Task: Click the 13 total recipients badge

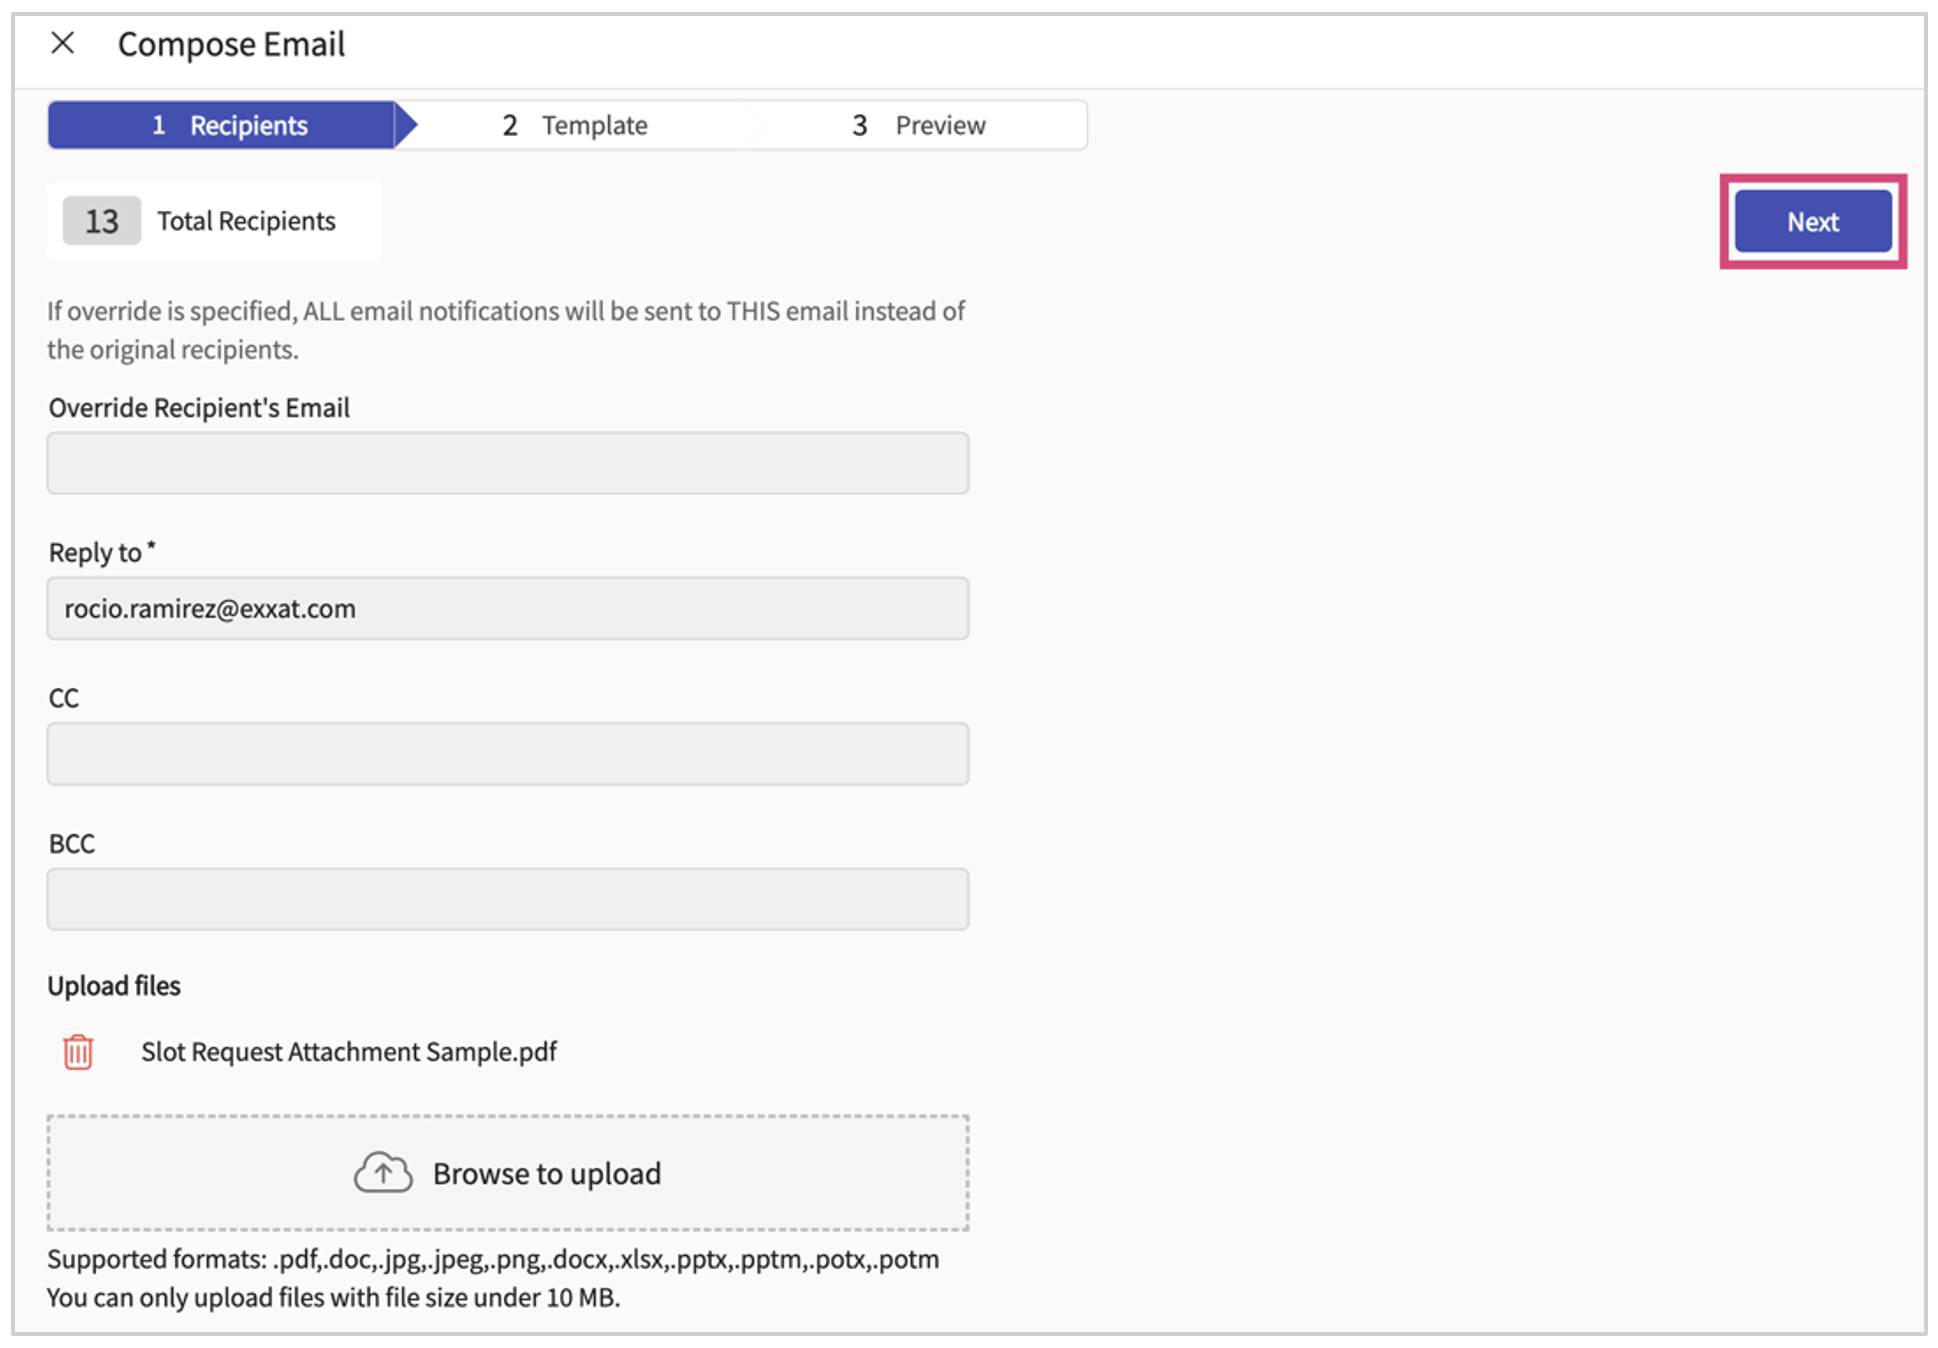Action: coord(101,221)
